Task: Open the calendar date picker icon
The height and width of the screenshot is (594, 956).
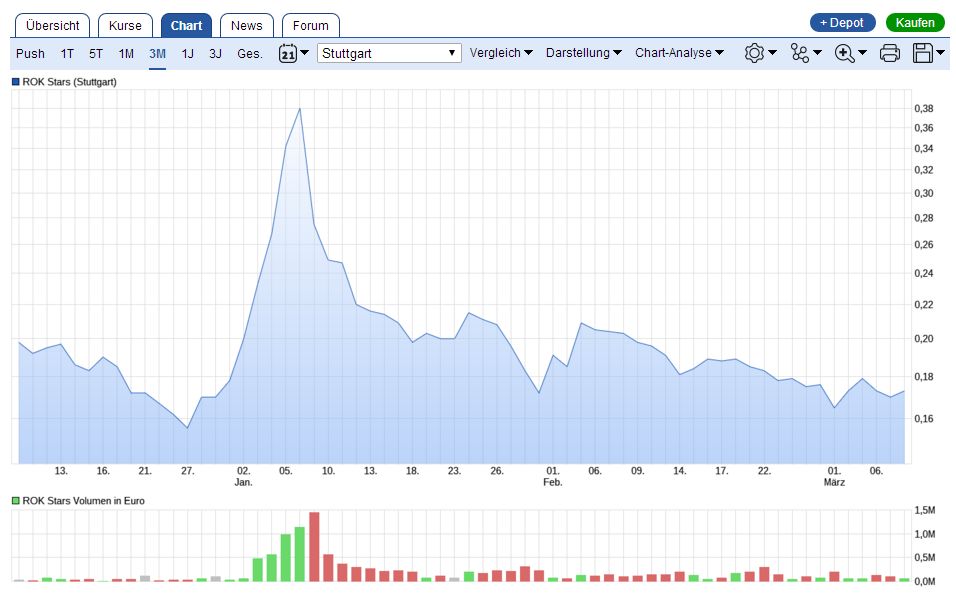Action: pos(288,53)
